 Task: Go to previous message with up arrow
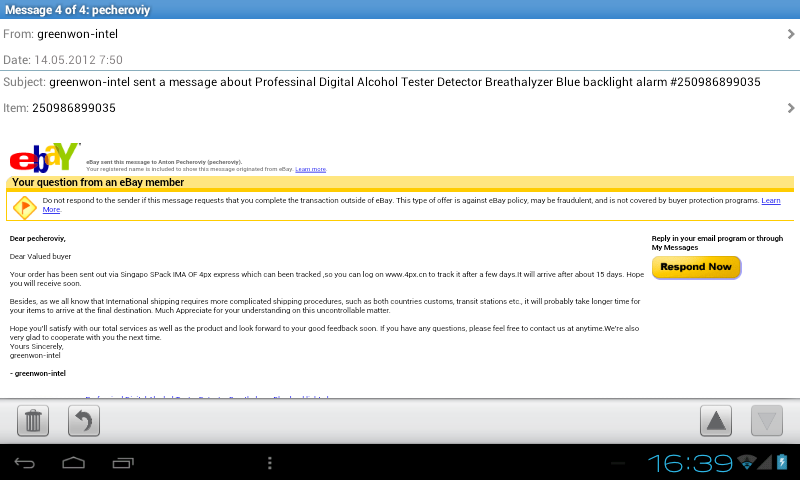(x=716, y=421)
